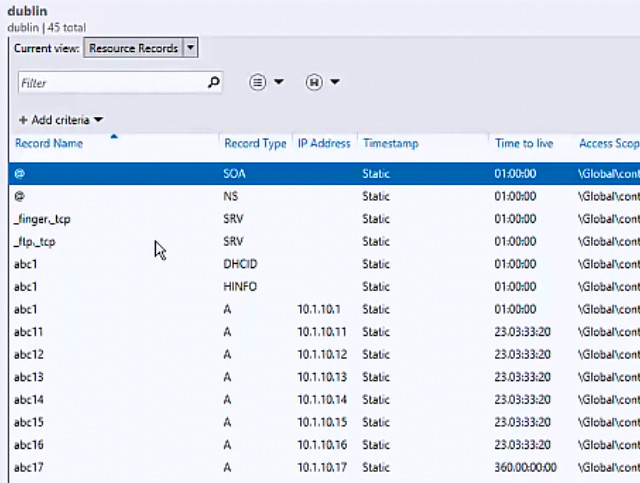Select the _ftp._tcp SRV record
640x483 pixels.
click(x=324, y=242)
